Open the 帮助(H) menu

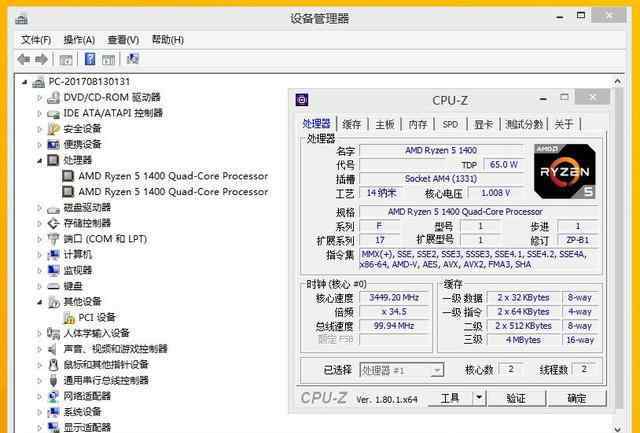pyautogui.click(x=167, y=40)
